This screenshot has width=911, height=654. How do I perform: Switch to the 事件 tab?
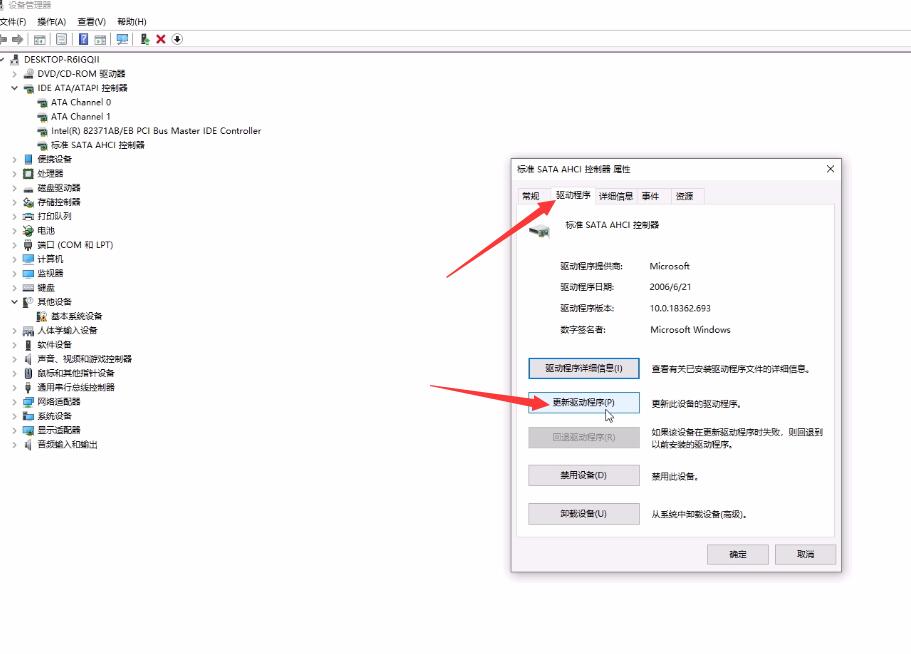[650, 196]
